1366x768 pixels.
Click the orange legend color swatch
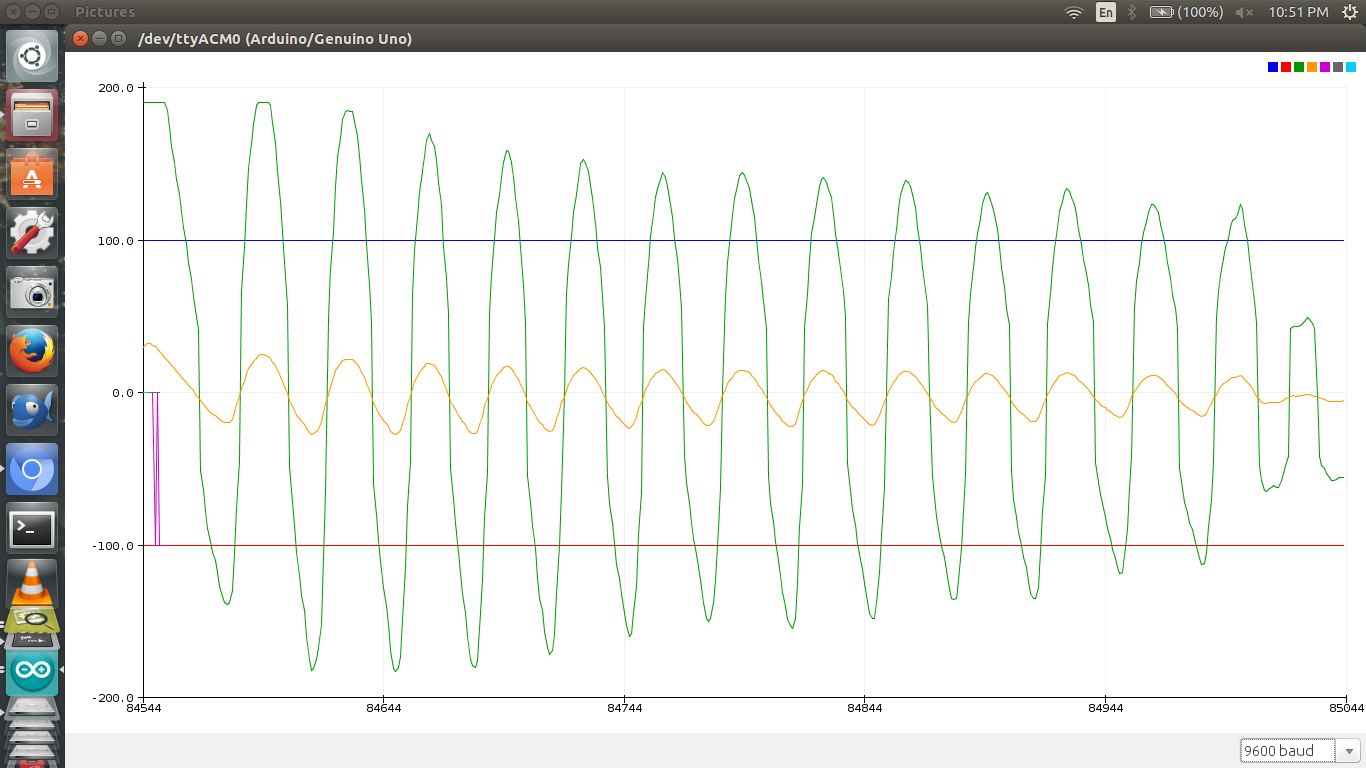[x=1312, y=67]
